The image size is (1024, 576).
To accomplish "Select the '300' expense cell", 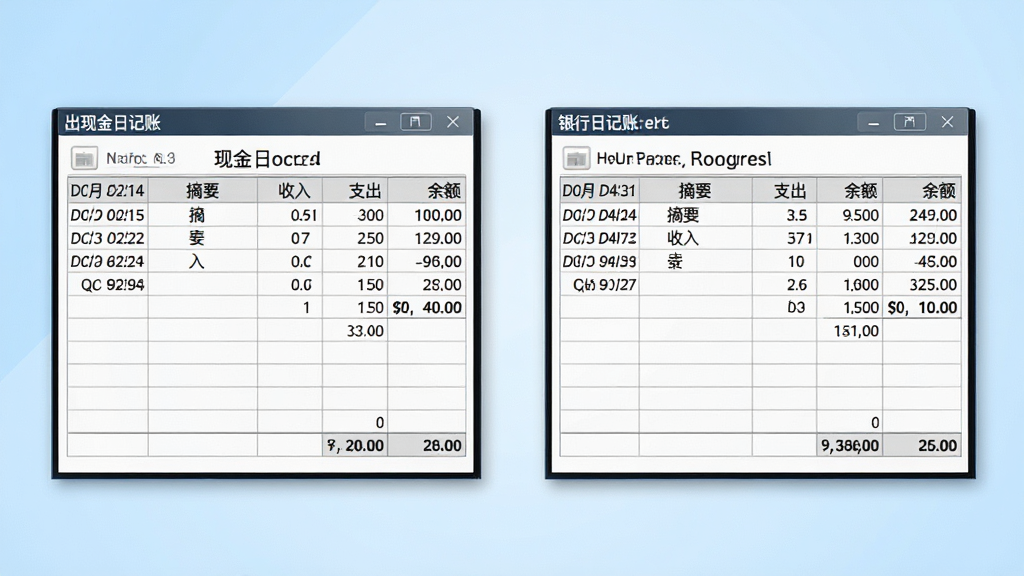I will [x=355, y=215].
